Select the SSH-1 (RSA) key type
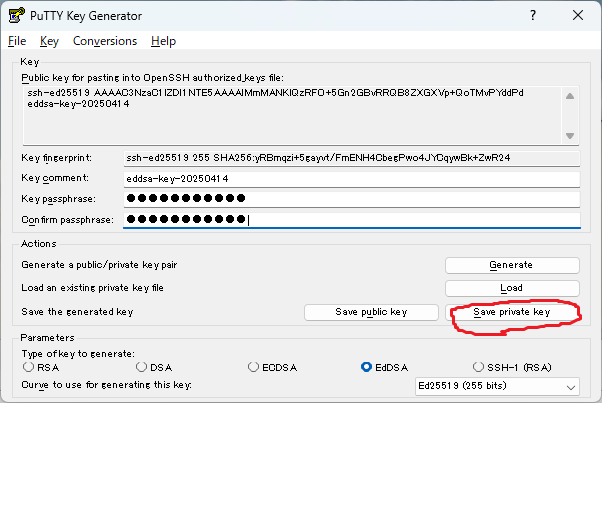This screenshot has width=602, height=528. click(x=512, y=367)
